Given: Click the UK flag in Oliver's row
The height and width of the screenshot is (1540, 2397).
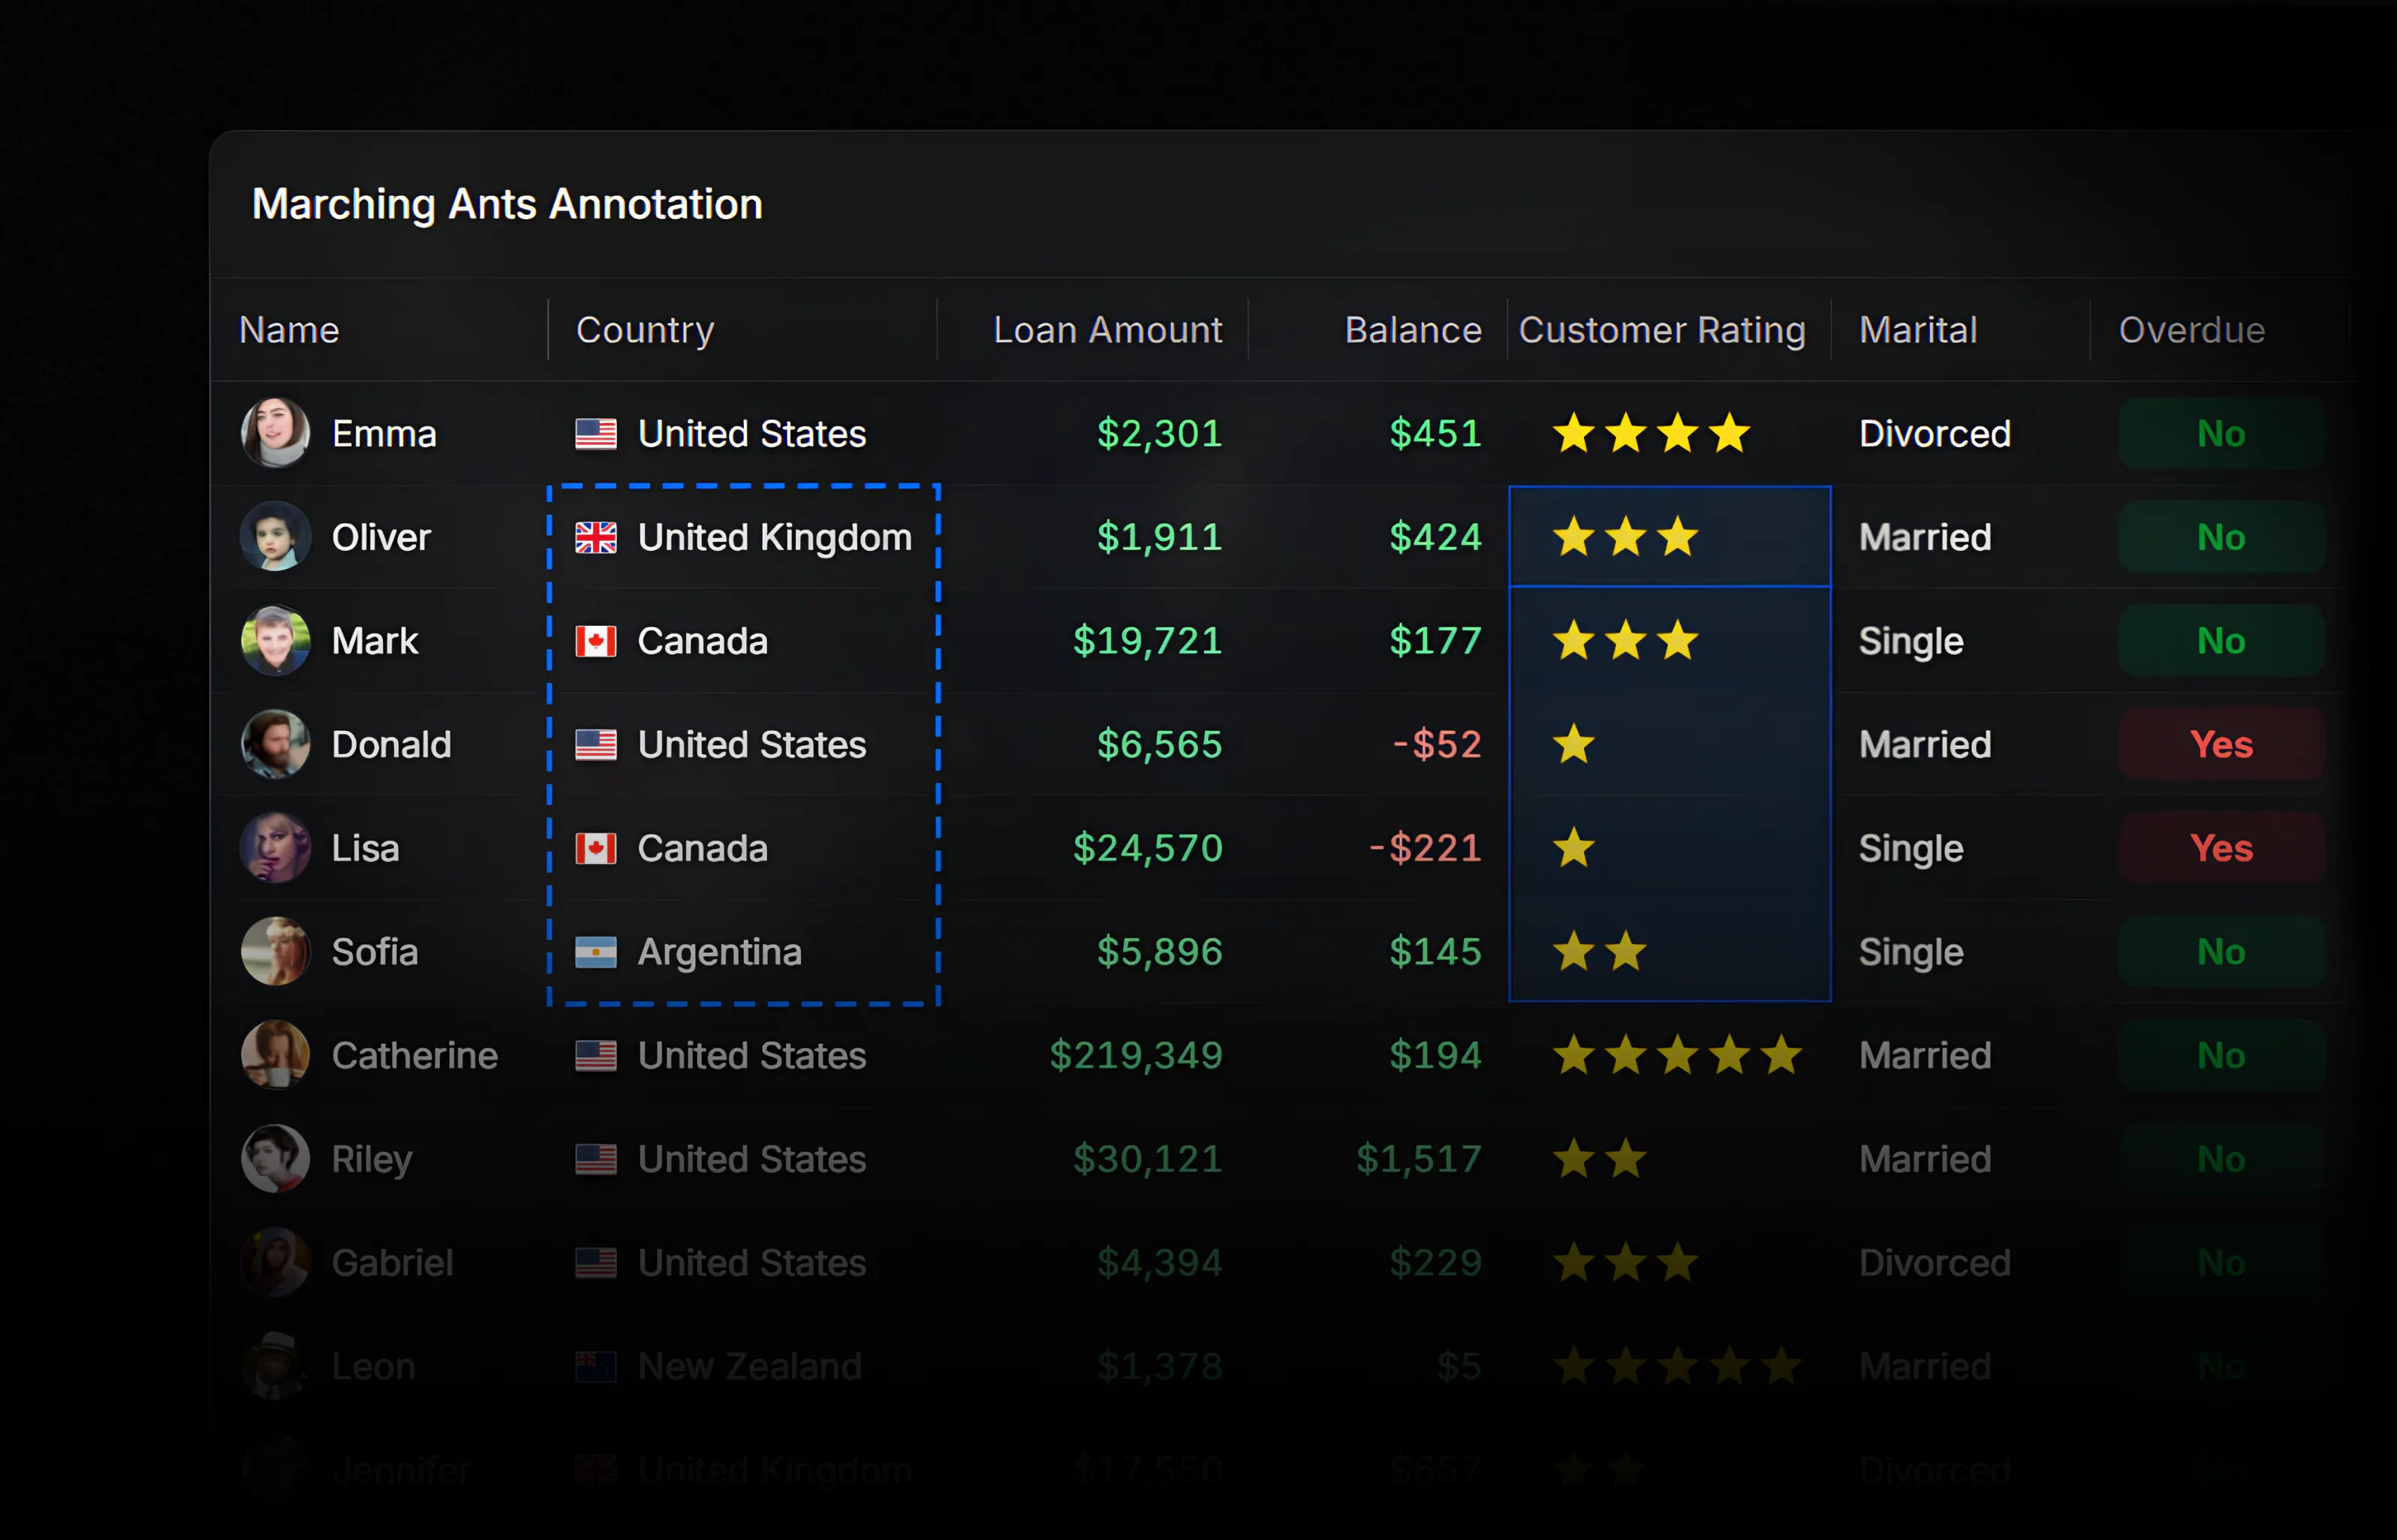Looking at the screenshot, I should (x=596, y=538).
